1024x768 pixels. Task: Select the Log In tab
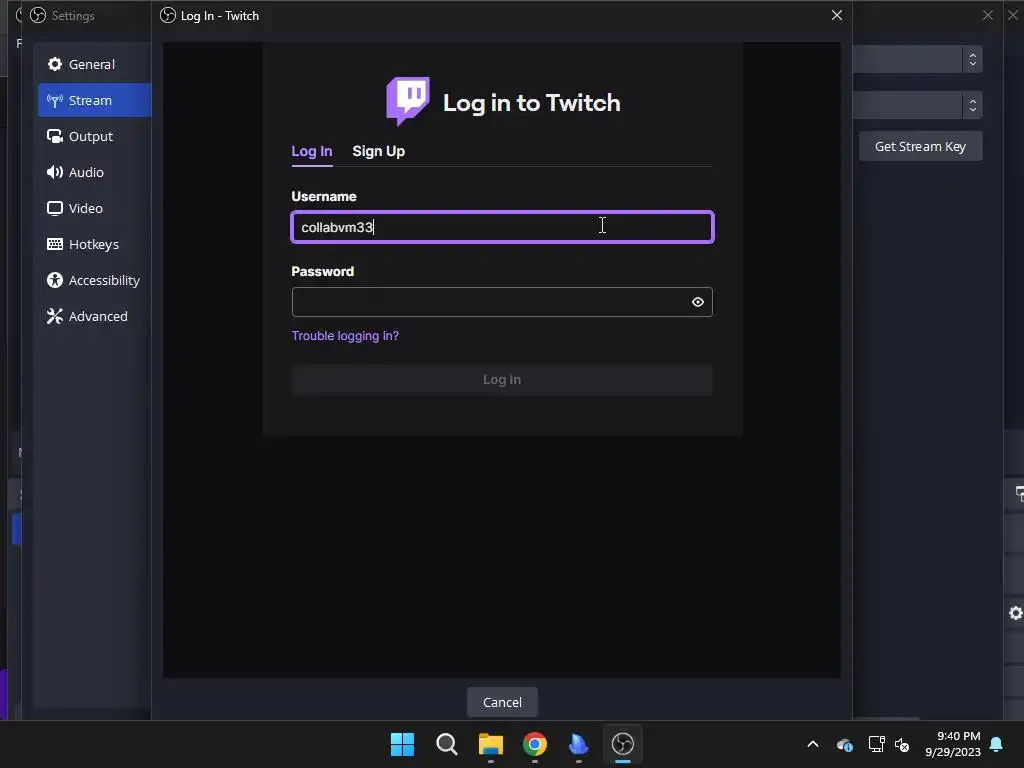click(x=312, y=151)
